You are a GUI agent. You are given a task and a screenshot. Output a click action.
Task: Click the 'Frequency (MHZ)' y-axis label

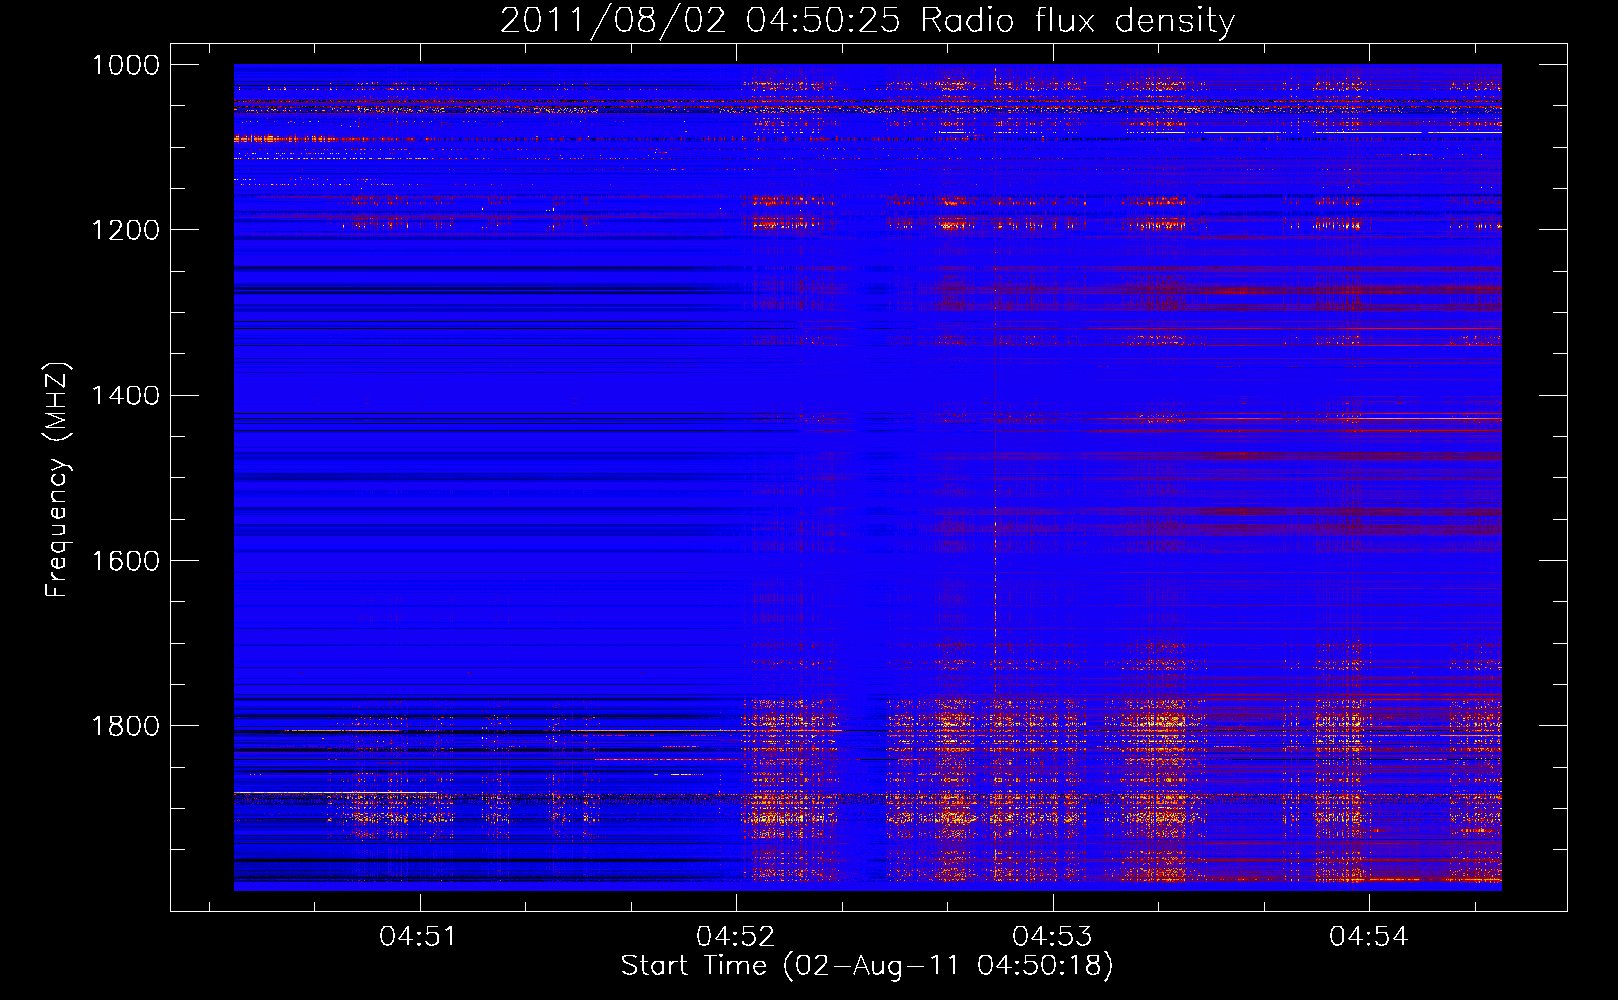[x=57, y=479]
